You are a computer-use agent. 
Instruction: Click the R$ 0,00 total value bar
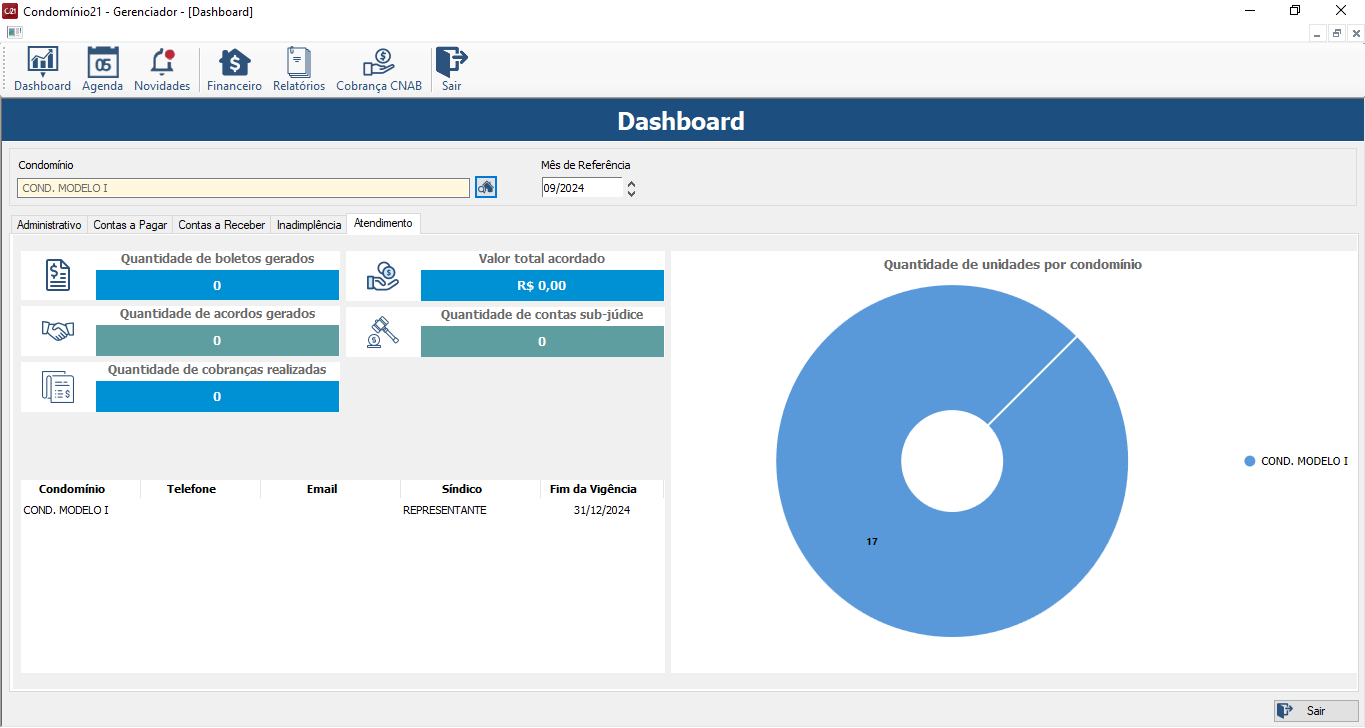tap(542, 285)
